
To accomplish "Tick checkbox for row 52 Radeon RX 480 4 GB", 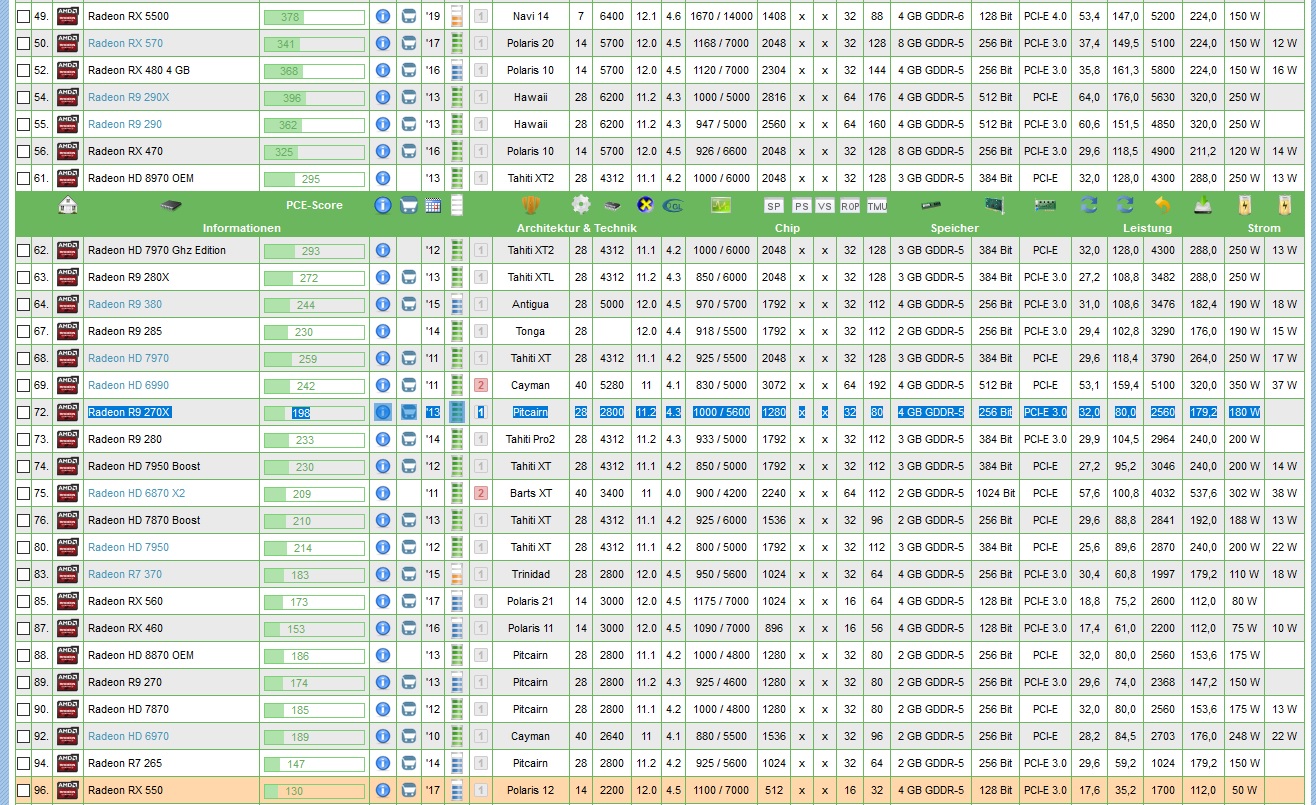I will point(24,70).
